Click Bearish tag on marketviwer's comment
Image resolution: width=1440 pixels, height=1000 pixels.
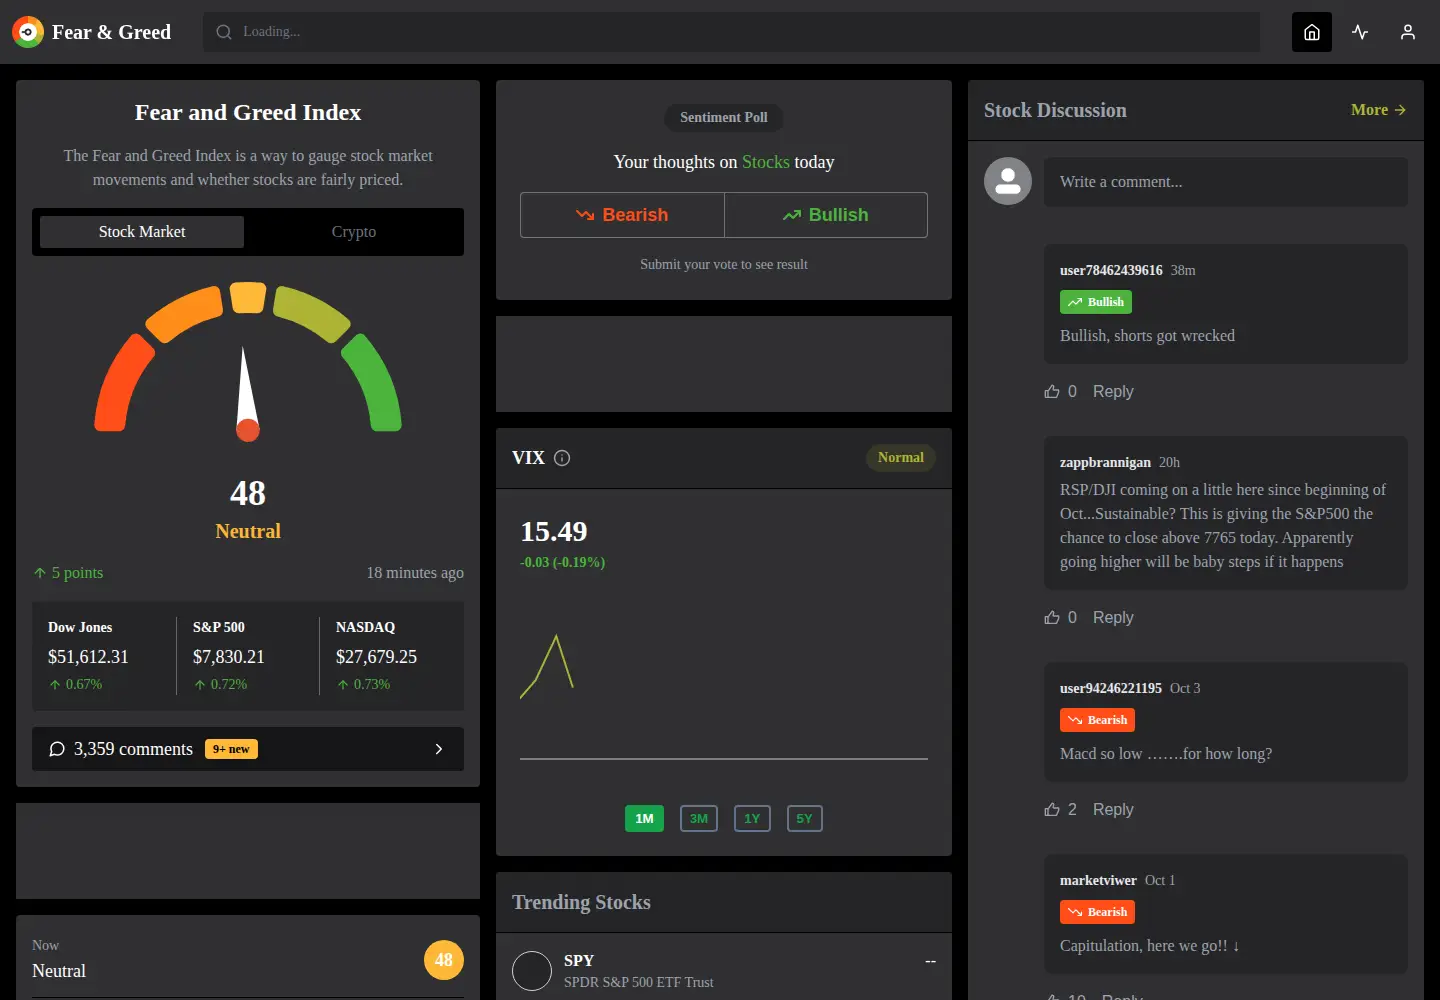click(1097, 912)
